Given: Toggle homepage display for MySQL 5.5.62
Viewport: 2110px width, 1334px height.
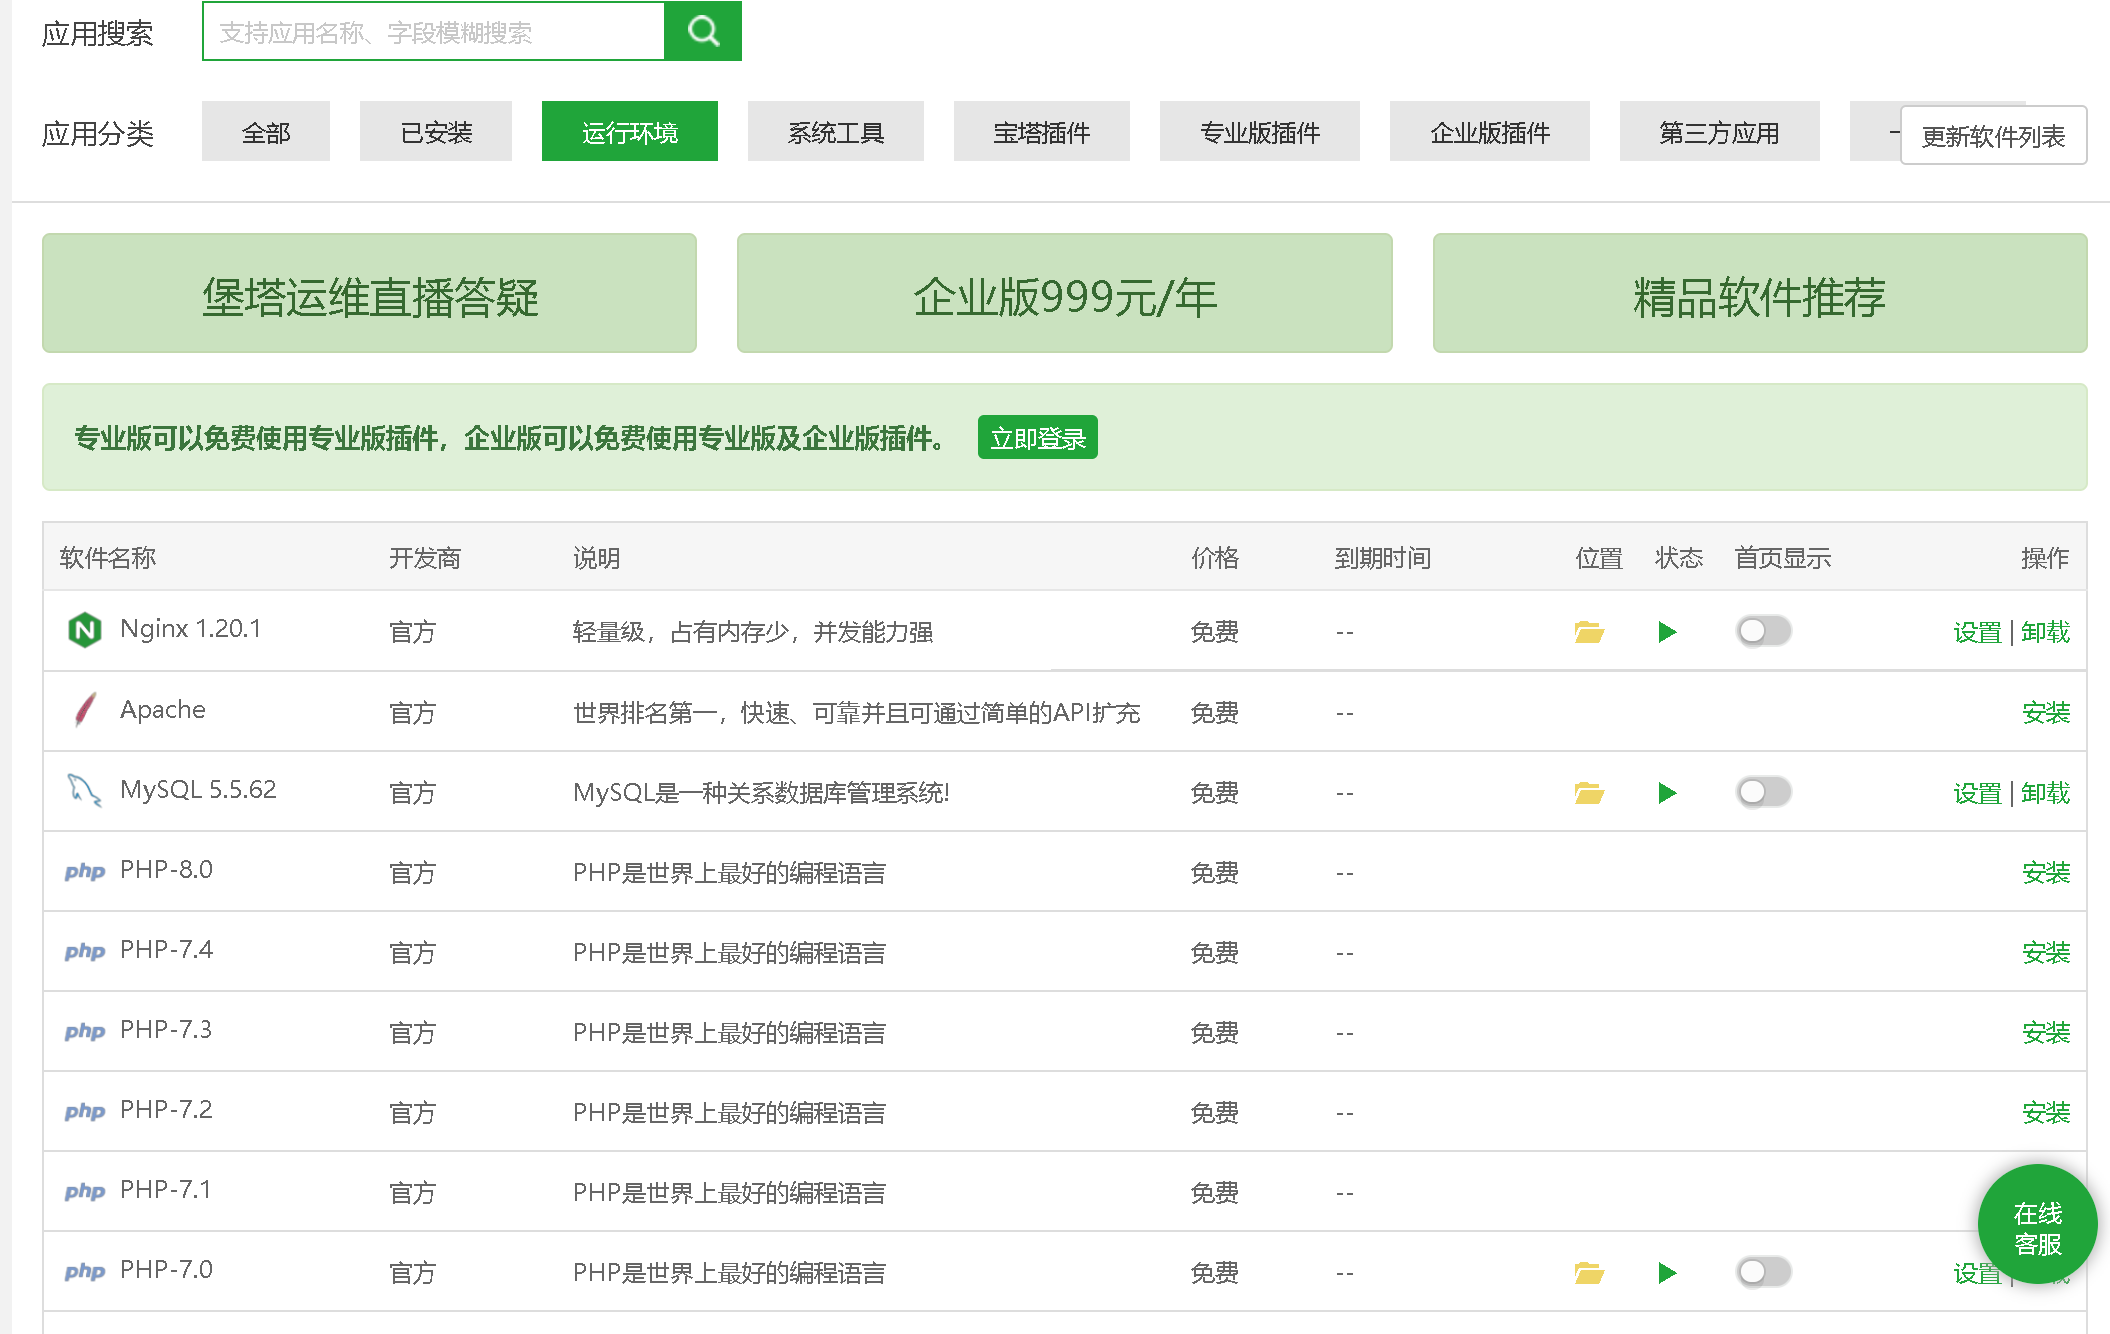Looking at the screenshot, I should tap(1763, 792).
